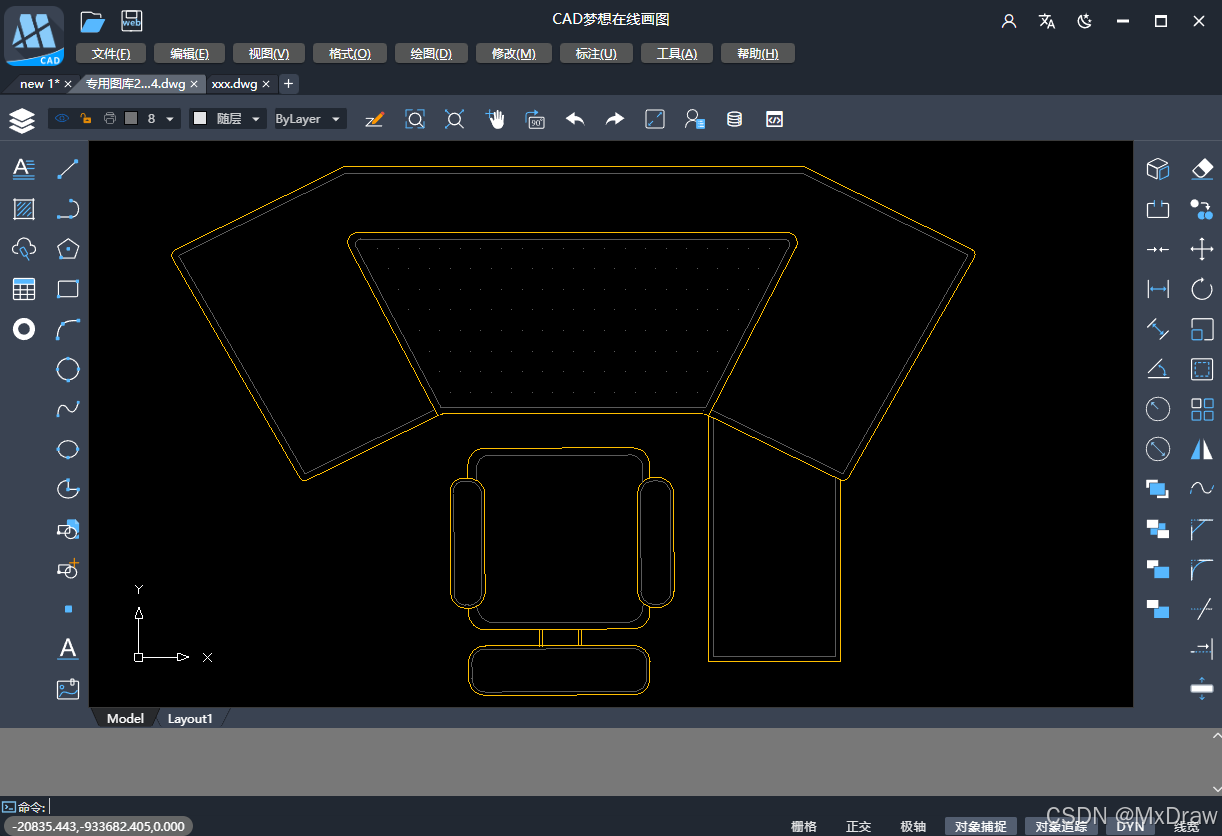The image size is (1222, 836).
Task: Select the Rotate tool
Action: (x=1202, y=289)
